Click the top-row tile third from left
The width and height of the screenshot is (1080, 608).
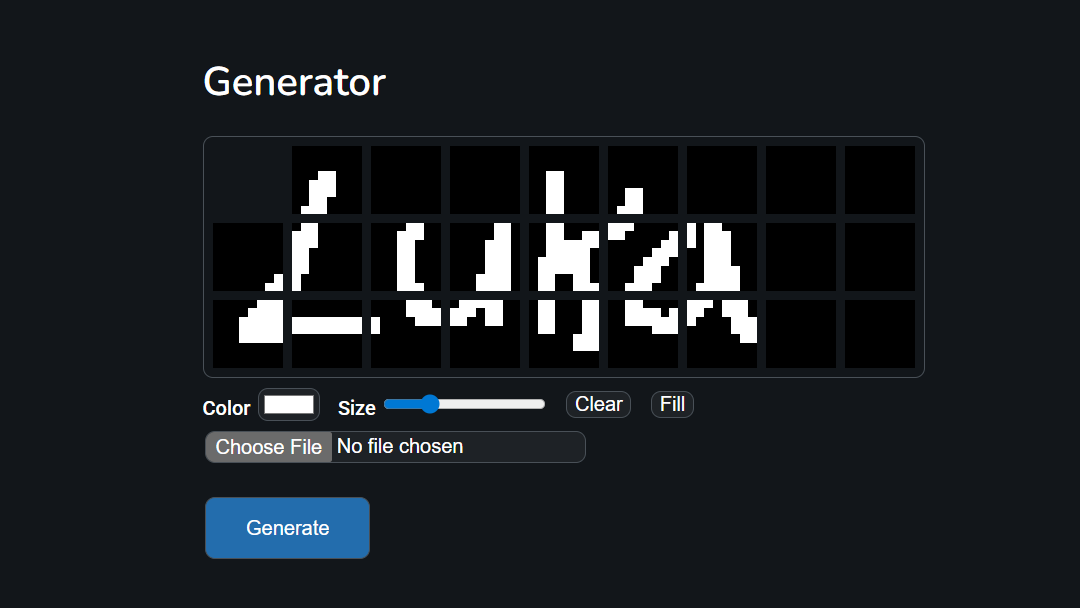click(406, 180)
